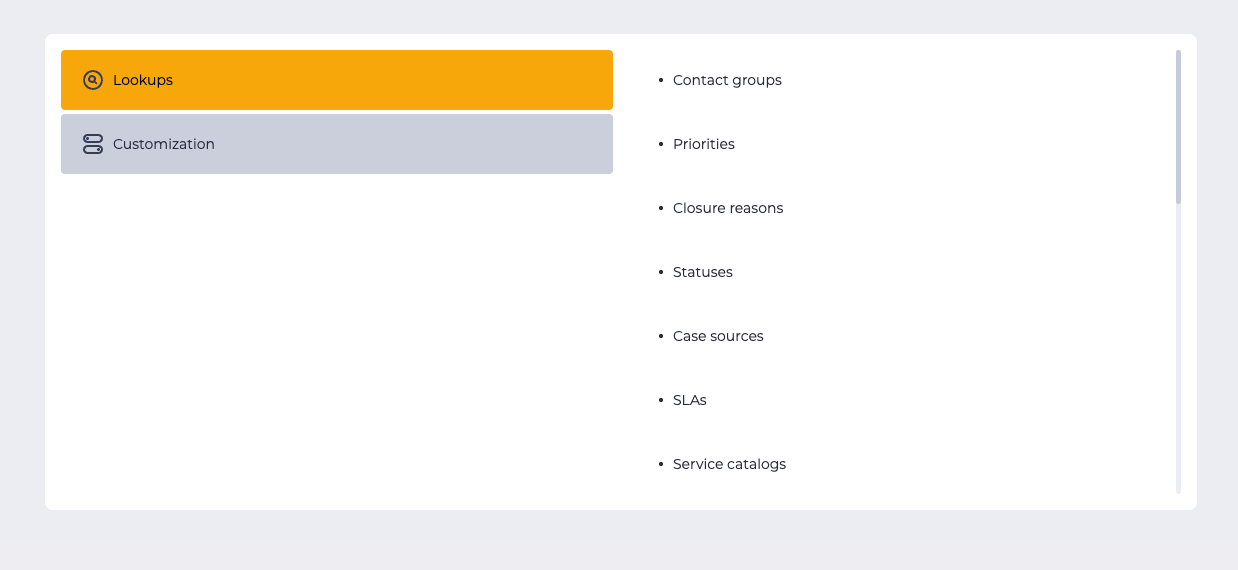Click the bullet before Case sources
This screenshot has height=570, width=1238.
pos(661,336)
